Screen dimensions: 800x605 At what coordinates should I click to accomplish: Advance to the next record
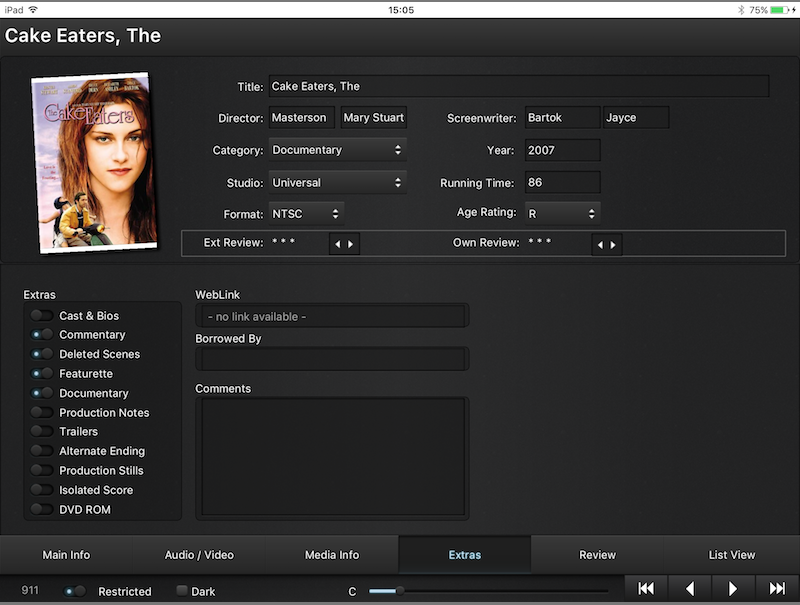(733, 589)
